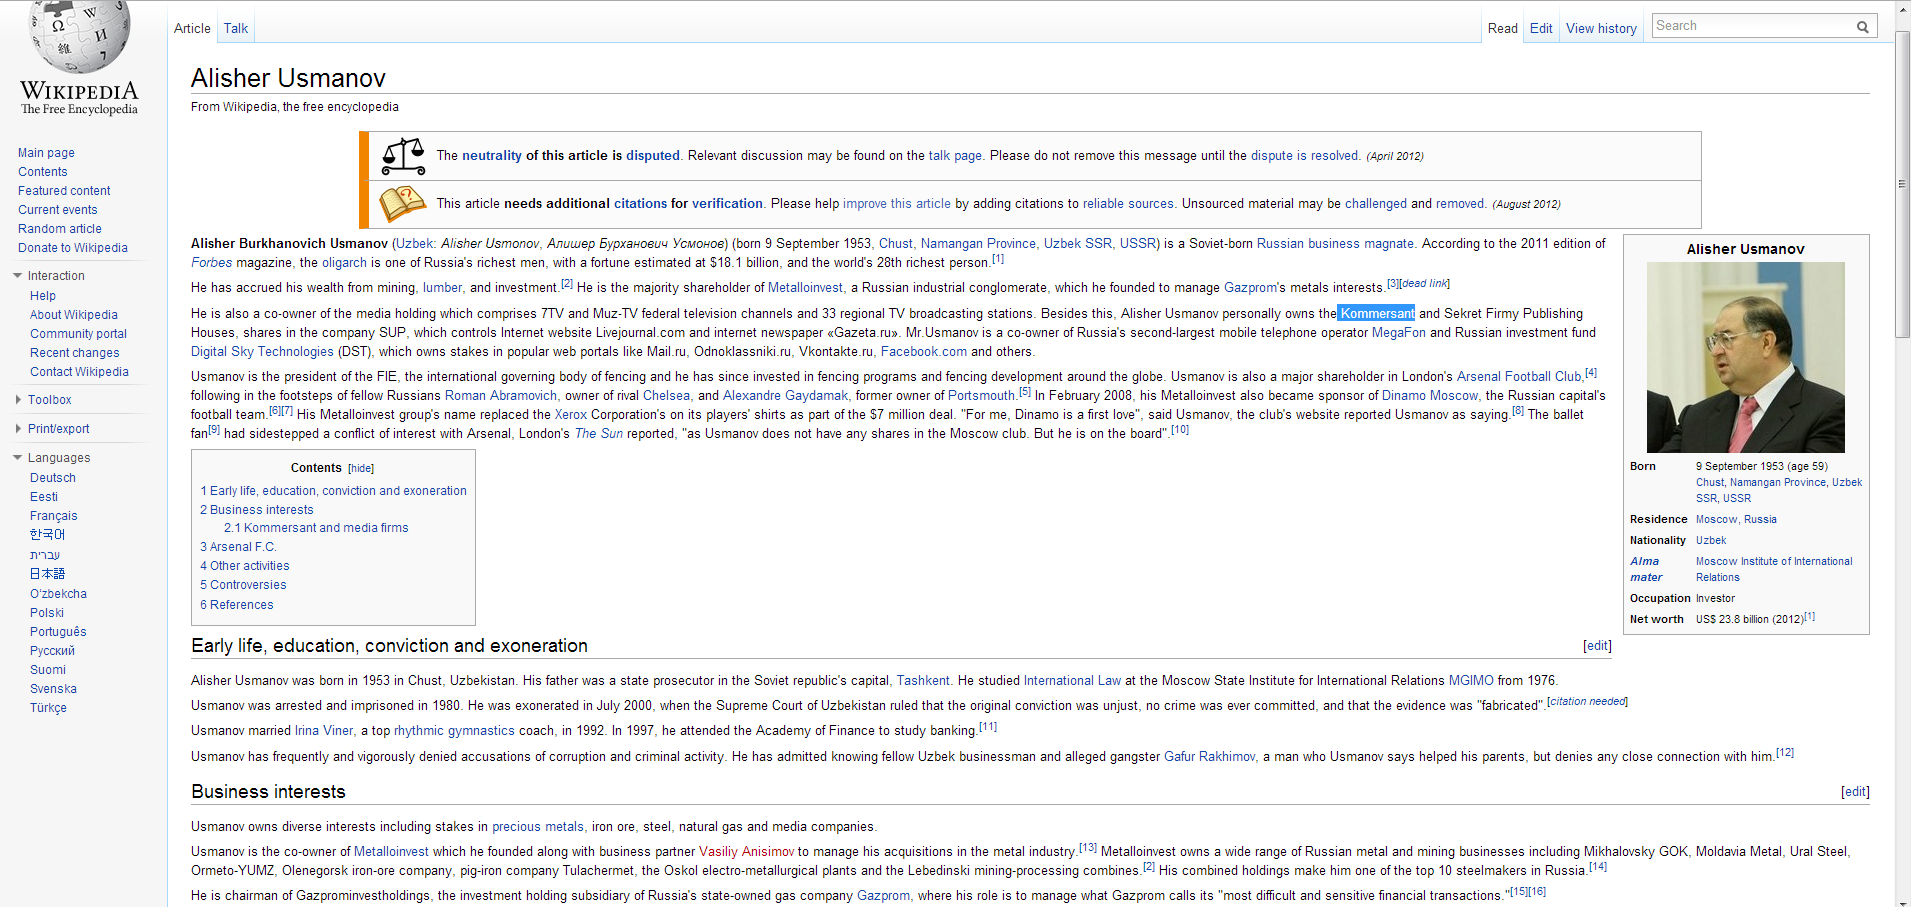The image size is (1911, 907).
Task: Switch to Polski language version
Action: tap(46, 613)
